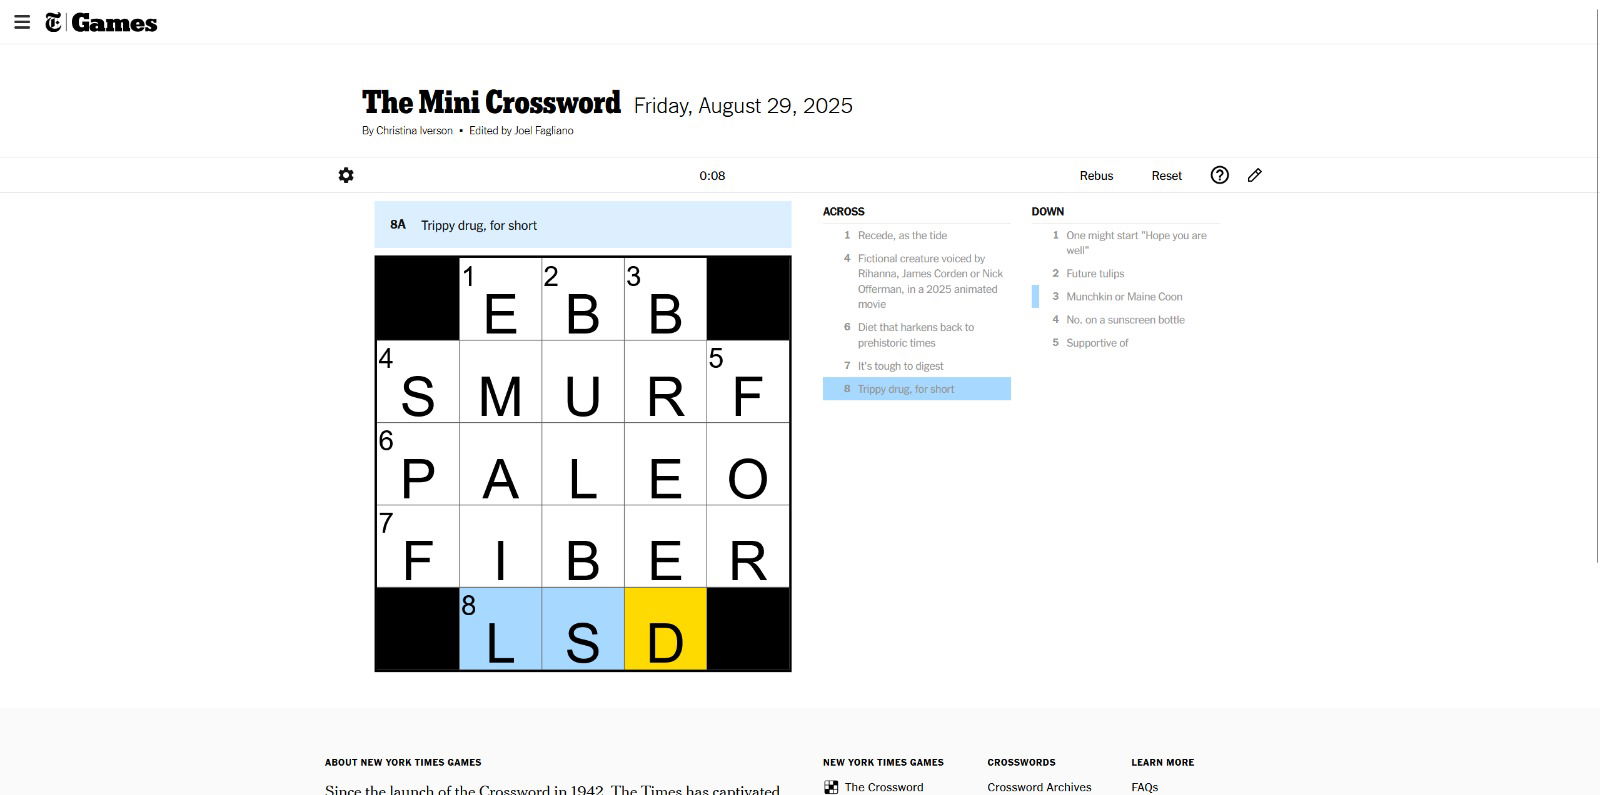Click the cell containing S in SMURF

coord(418,382)
